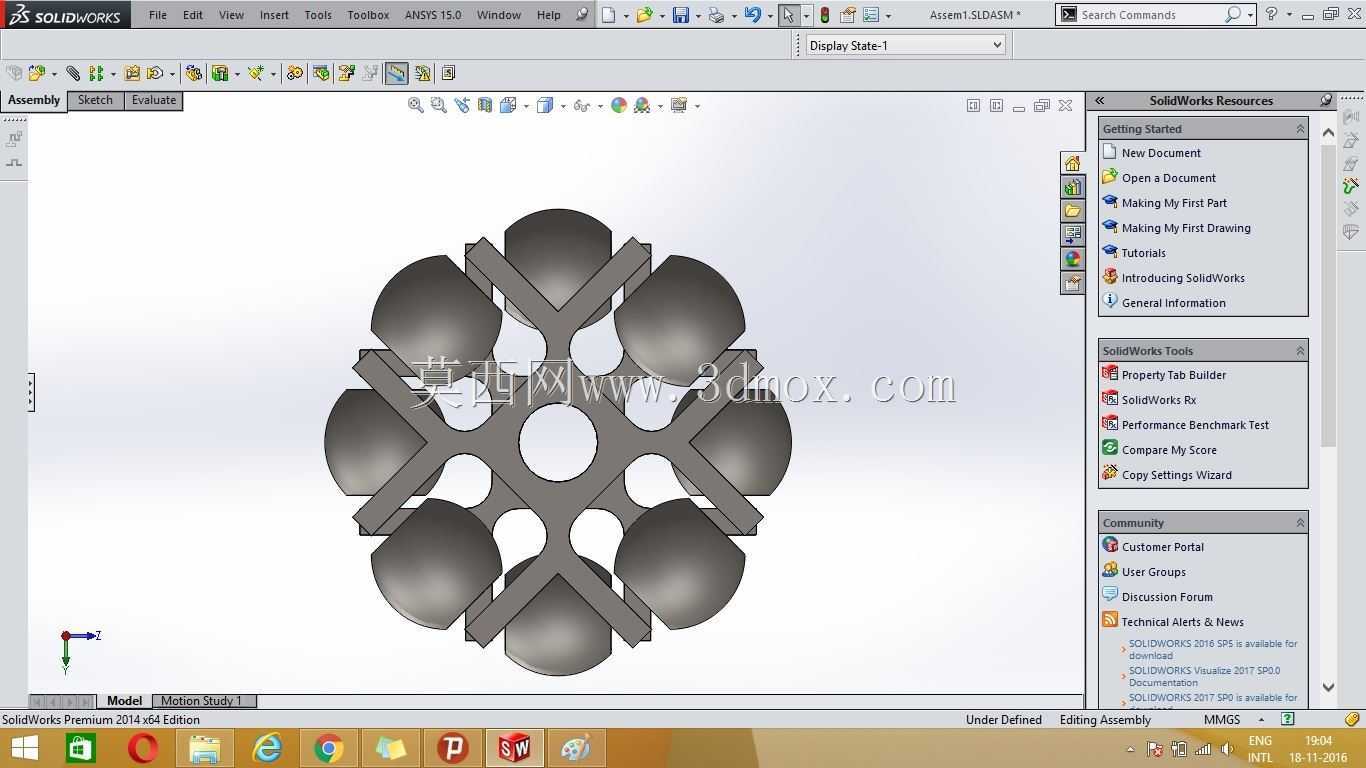Click the Apply Scene icon
Image resolution: width=1366 pixels, height=768 pixels.
(x=642, y=105)
